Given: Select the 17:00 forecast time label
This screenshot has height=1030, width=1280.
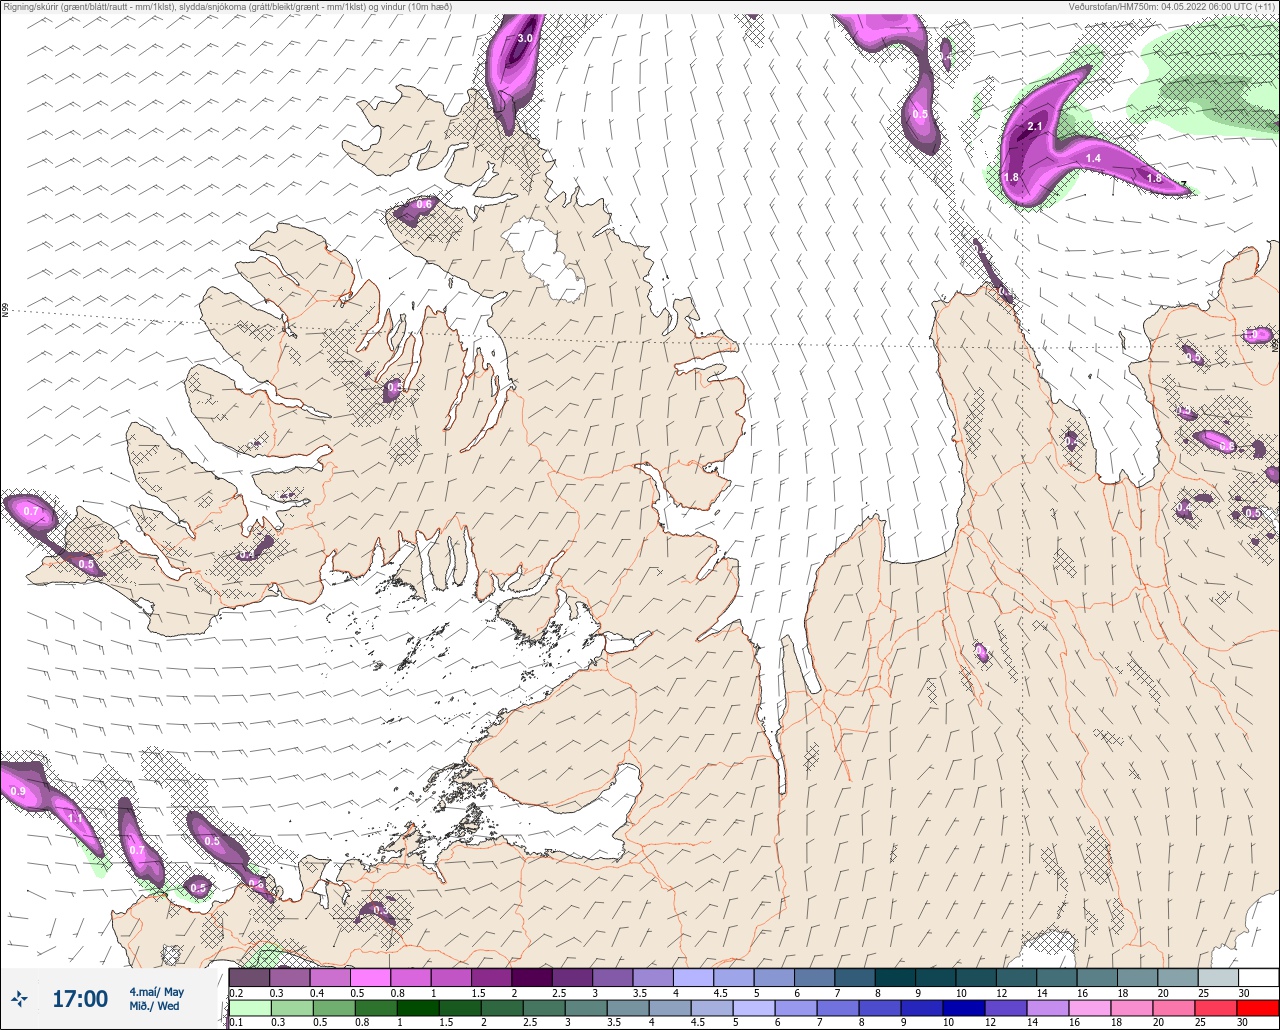Looking at the screenshot, I should pos(80,999).
